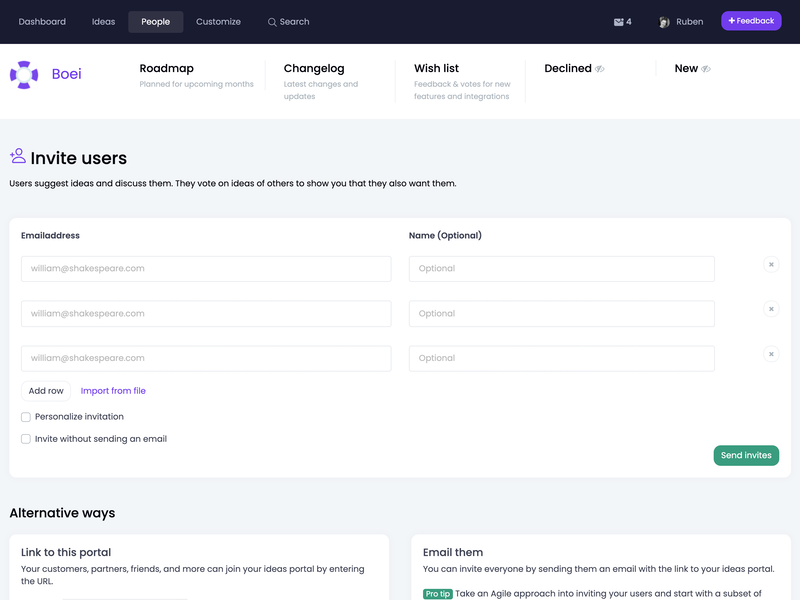Click the Send invites button
This screenshot has width=800, height=600.
[x=746, y=455]
